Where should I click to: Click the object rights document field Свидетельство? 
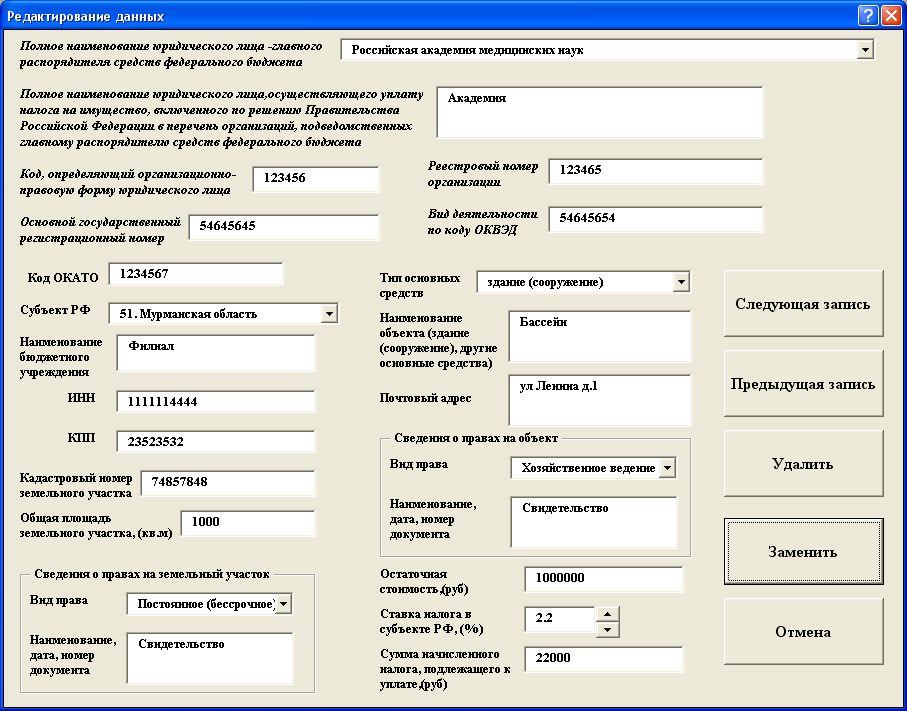(594, 522)
